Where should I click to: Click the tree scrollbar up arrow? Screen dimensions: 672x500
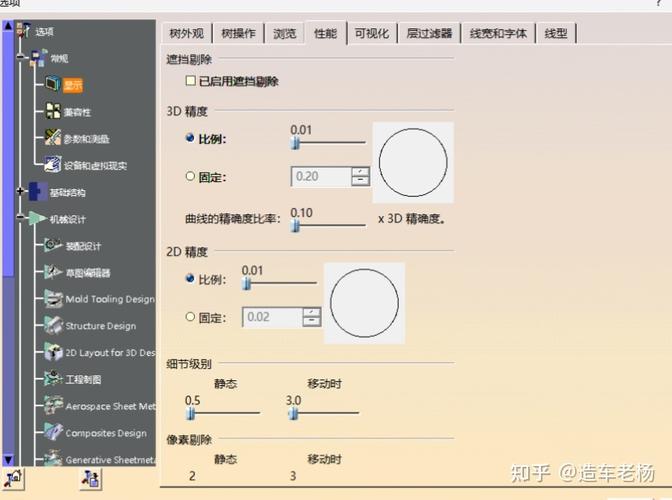[x=8, y=25]
